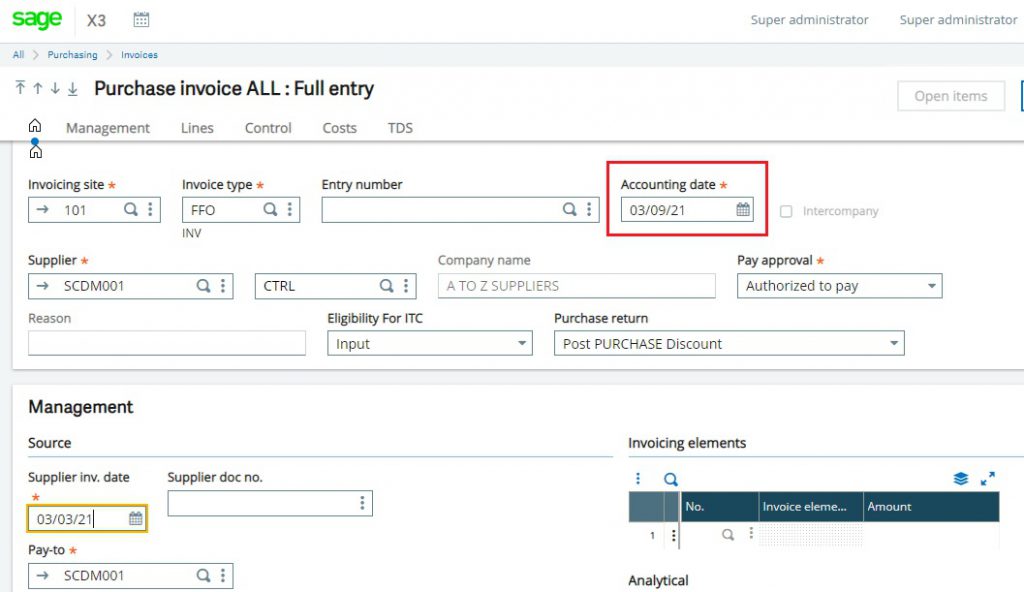Switch to the Lines tab
The height and width of the screenshot is (592, 1024).
[197, 128]
